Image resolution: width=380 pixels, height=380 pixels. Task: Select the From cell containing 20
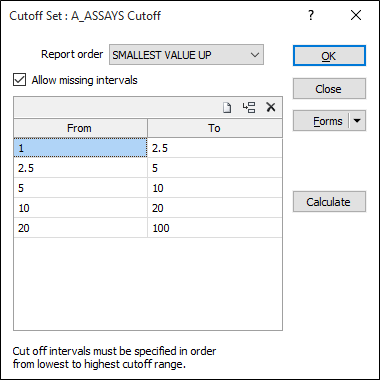(80, 228)
